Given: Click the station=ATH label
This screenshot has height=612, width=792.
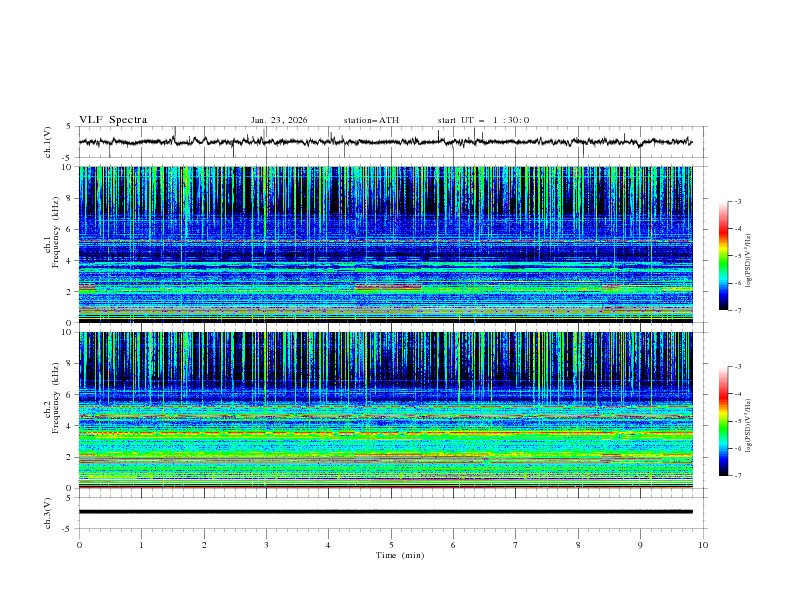Looking at the screenshot, I should tap(371, 120).
